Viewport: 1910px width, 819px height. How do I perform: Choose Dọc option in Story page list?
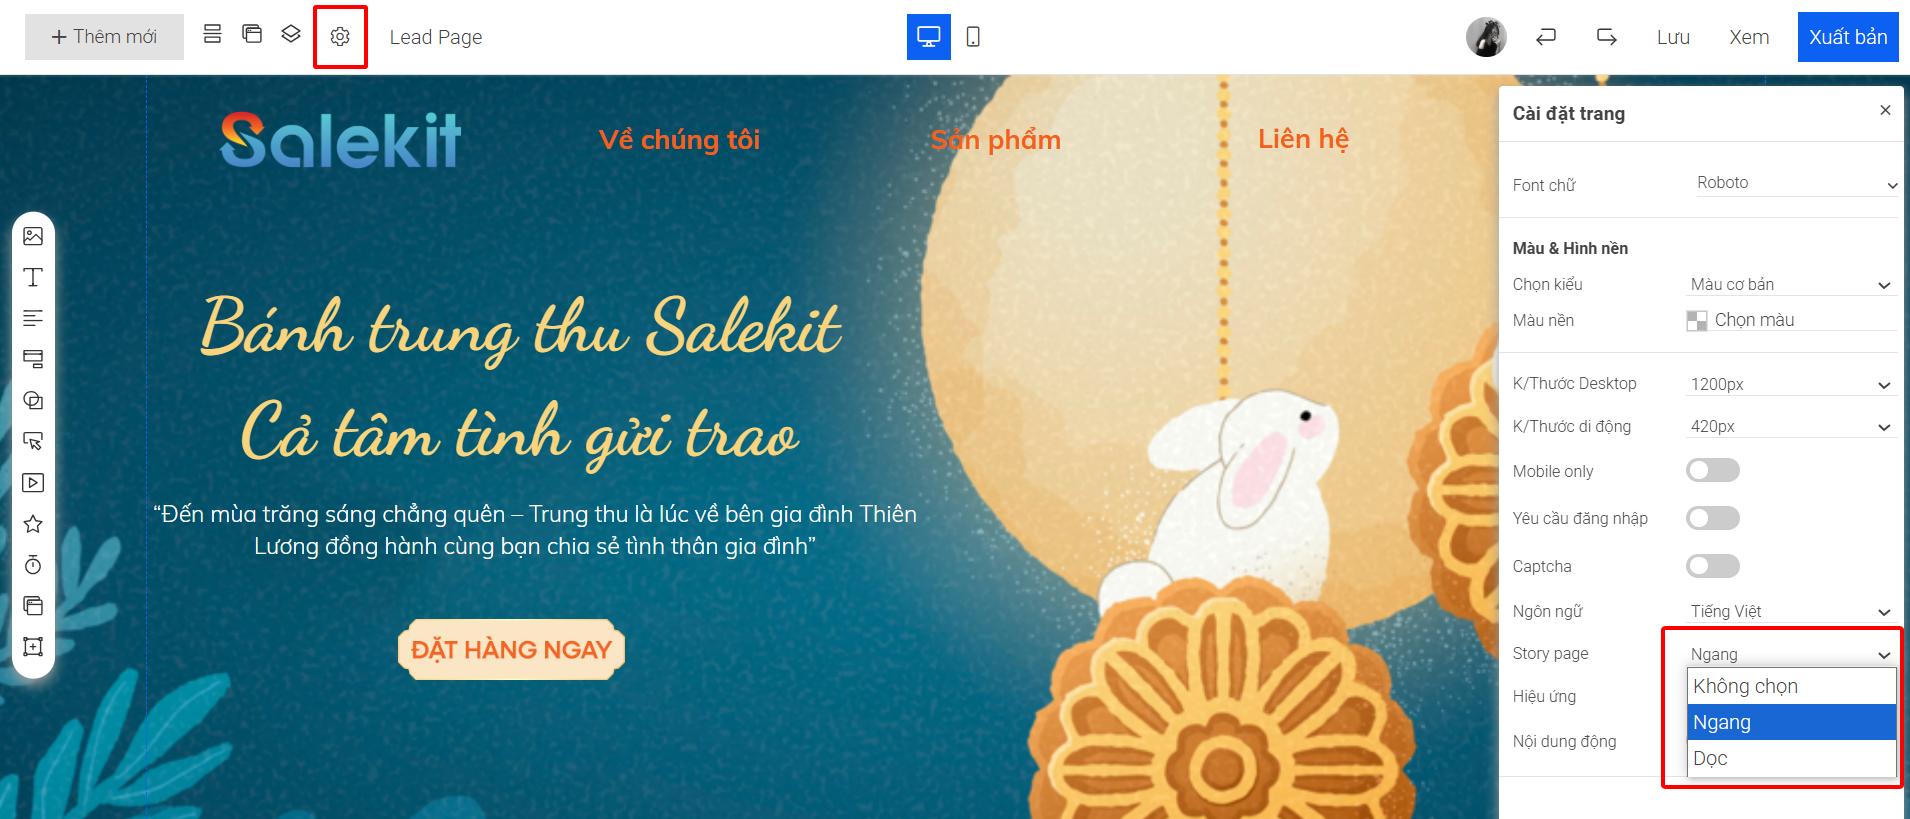(x=1792, y=758)
